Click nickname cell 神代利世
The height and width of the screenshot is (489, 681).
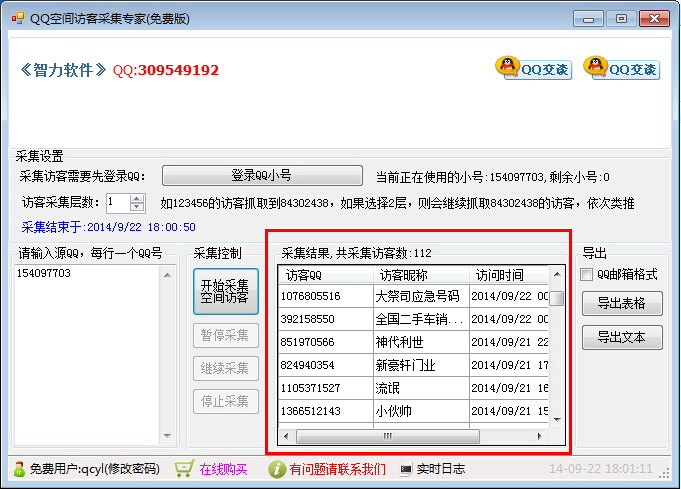click(x=421, y=342)
